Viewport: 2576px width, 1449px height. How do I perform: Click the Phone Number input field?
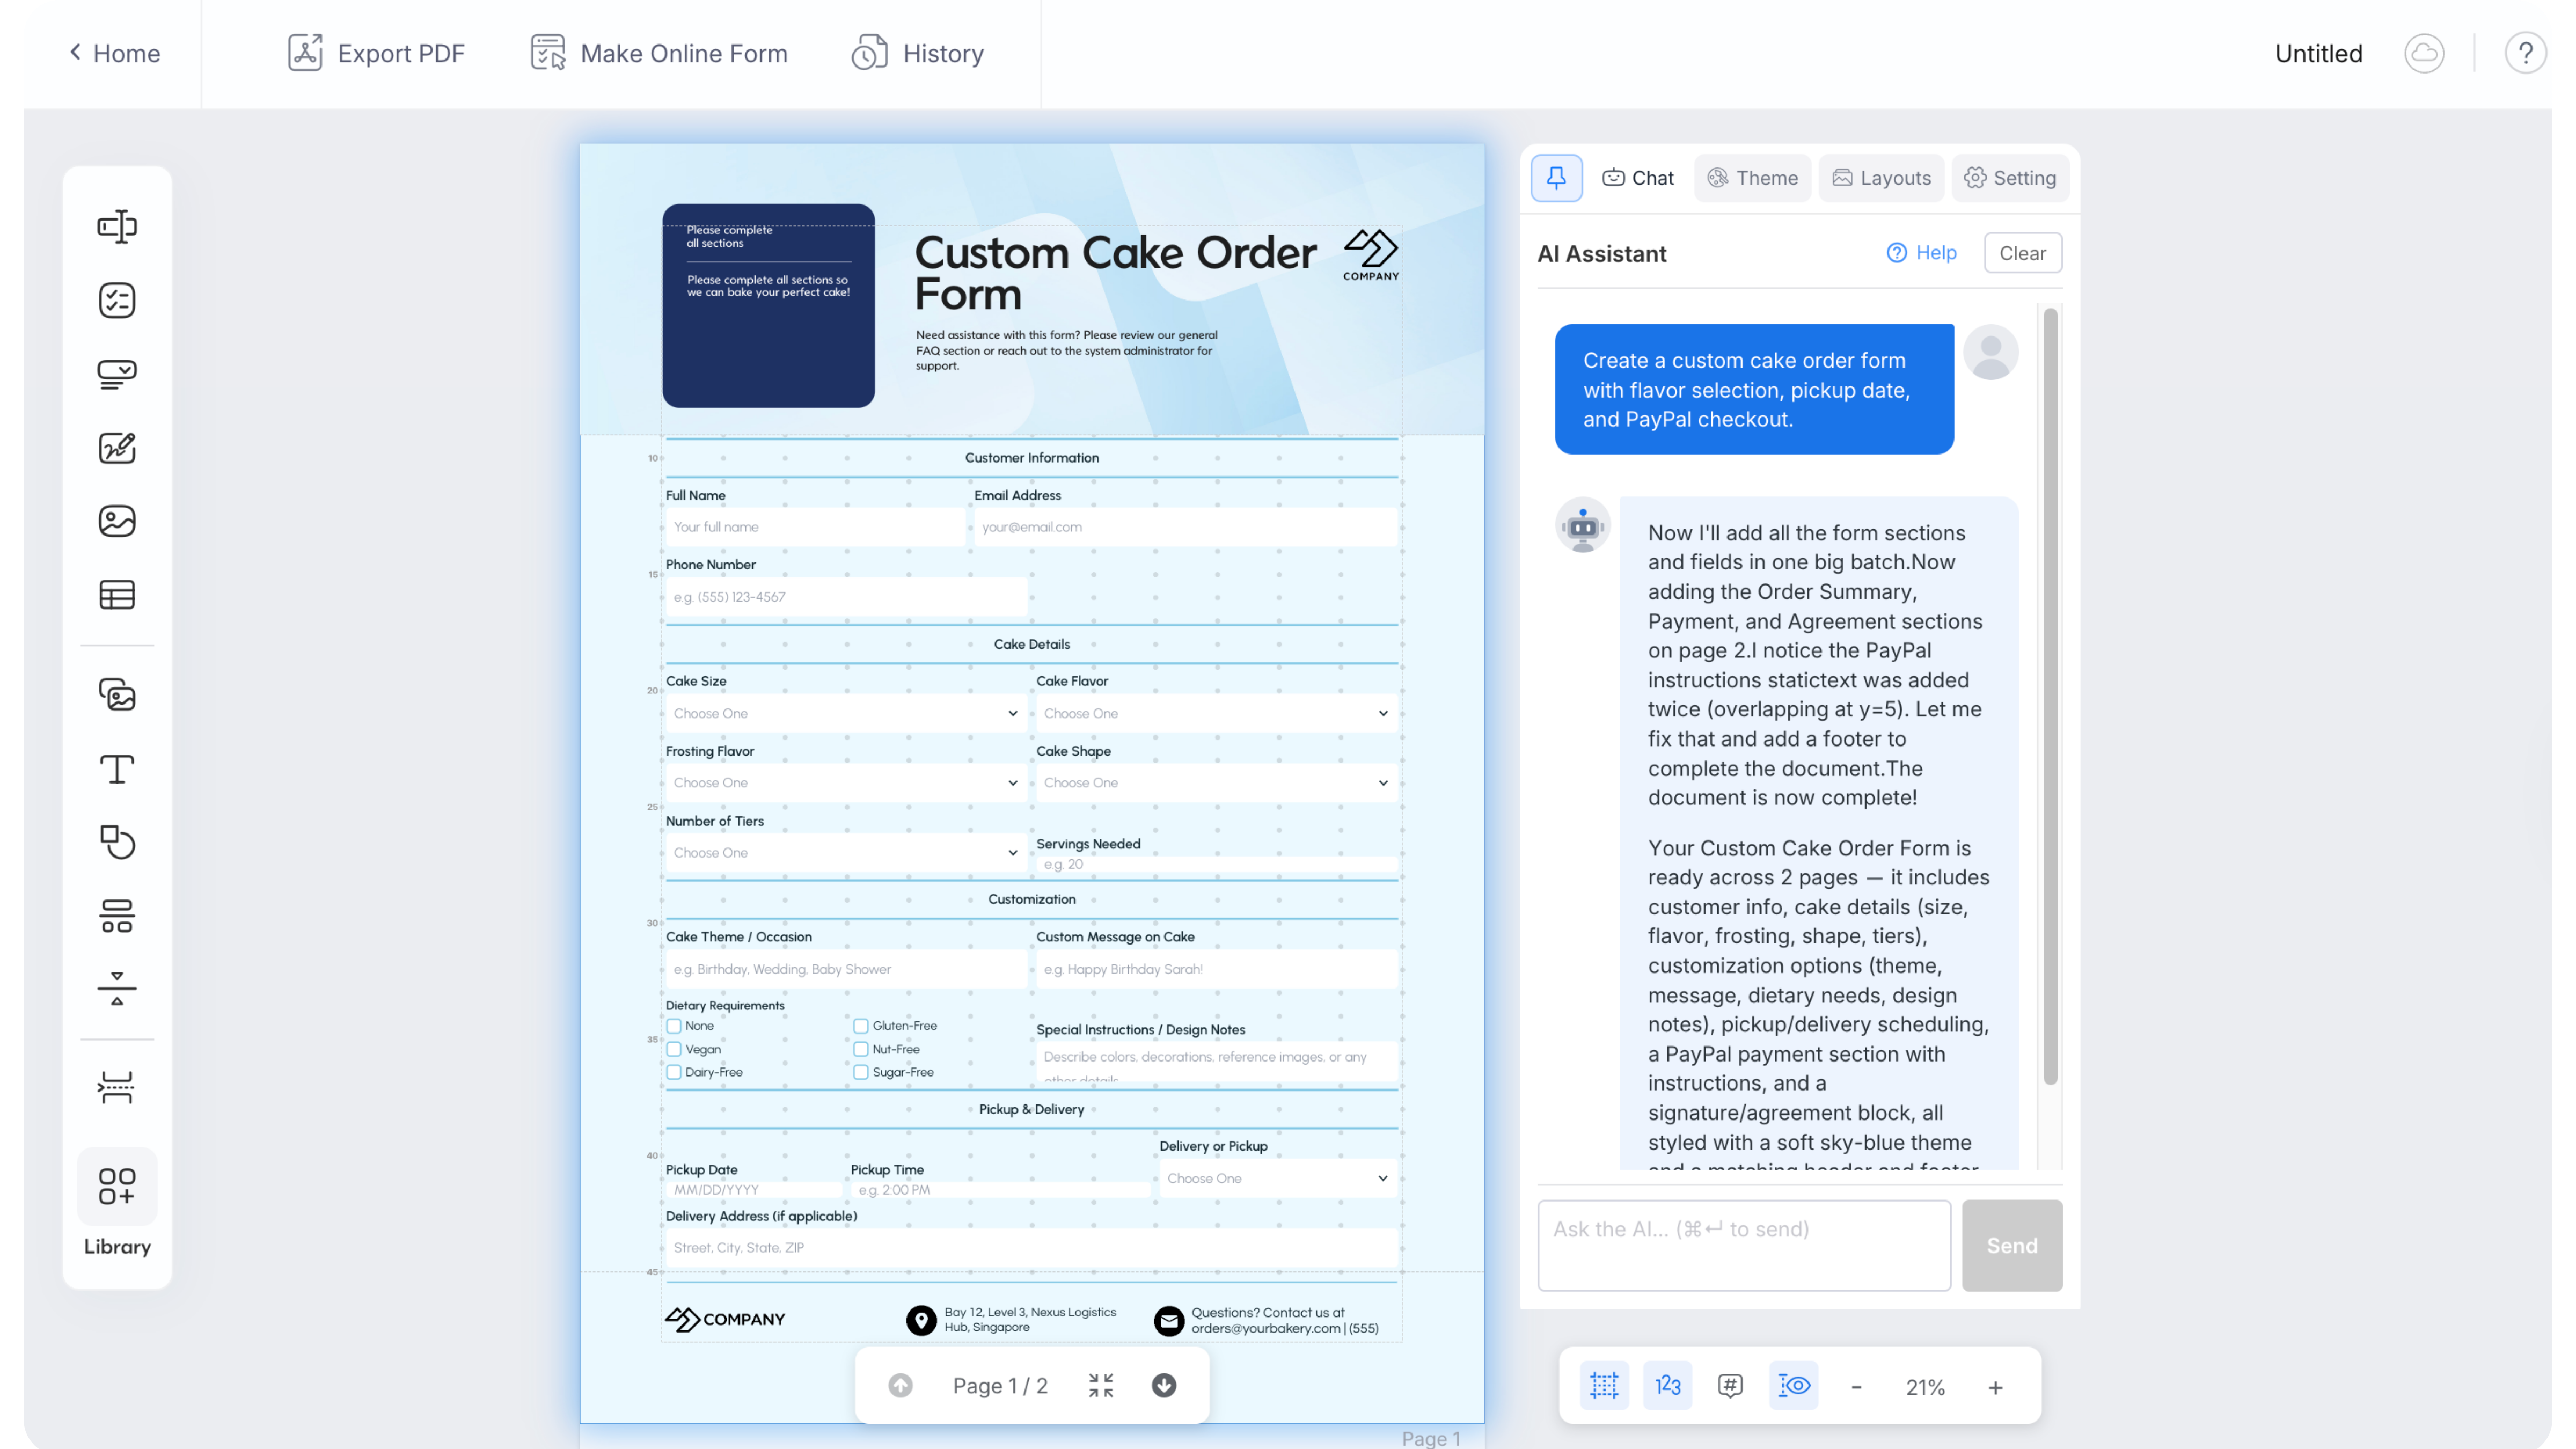pyautogui.click(x=846, y=597)
